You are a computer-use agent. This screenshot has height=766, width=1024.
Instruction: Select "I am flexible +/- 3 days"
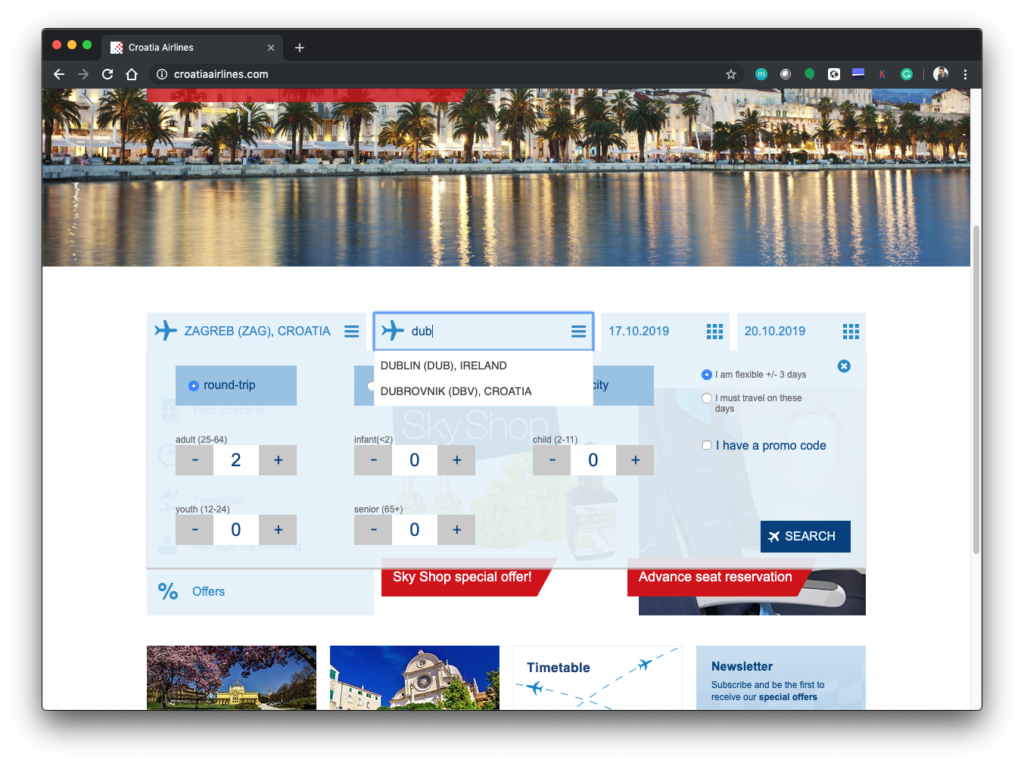[x=707, y=374]
